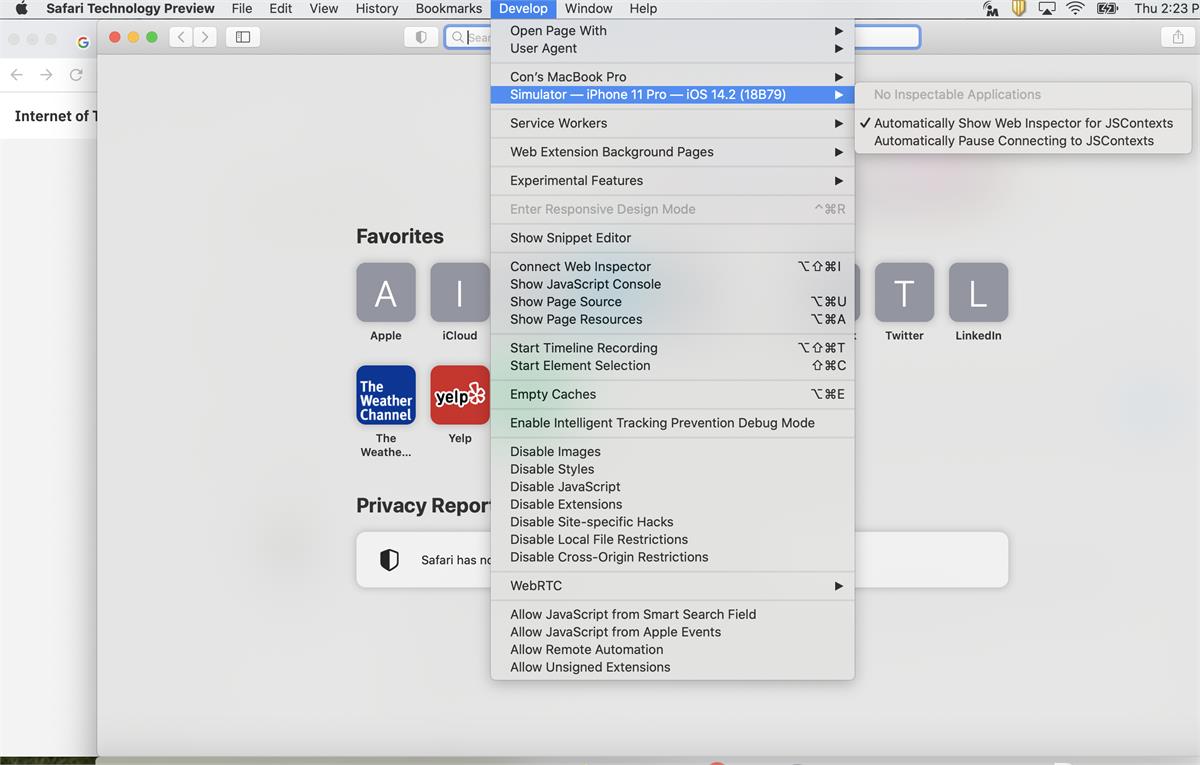
Task: Select Start Timeline Recording
Action: click(x=673, y=348)
